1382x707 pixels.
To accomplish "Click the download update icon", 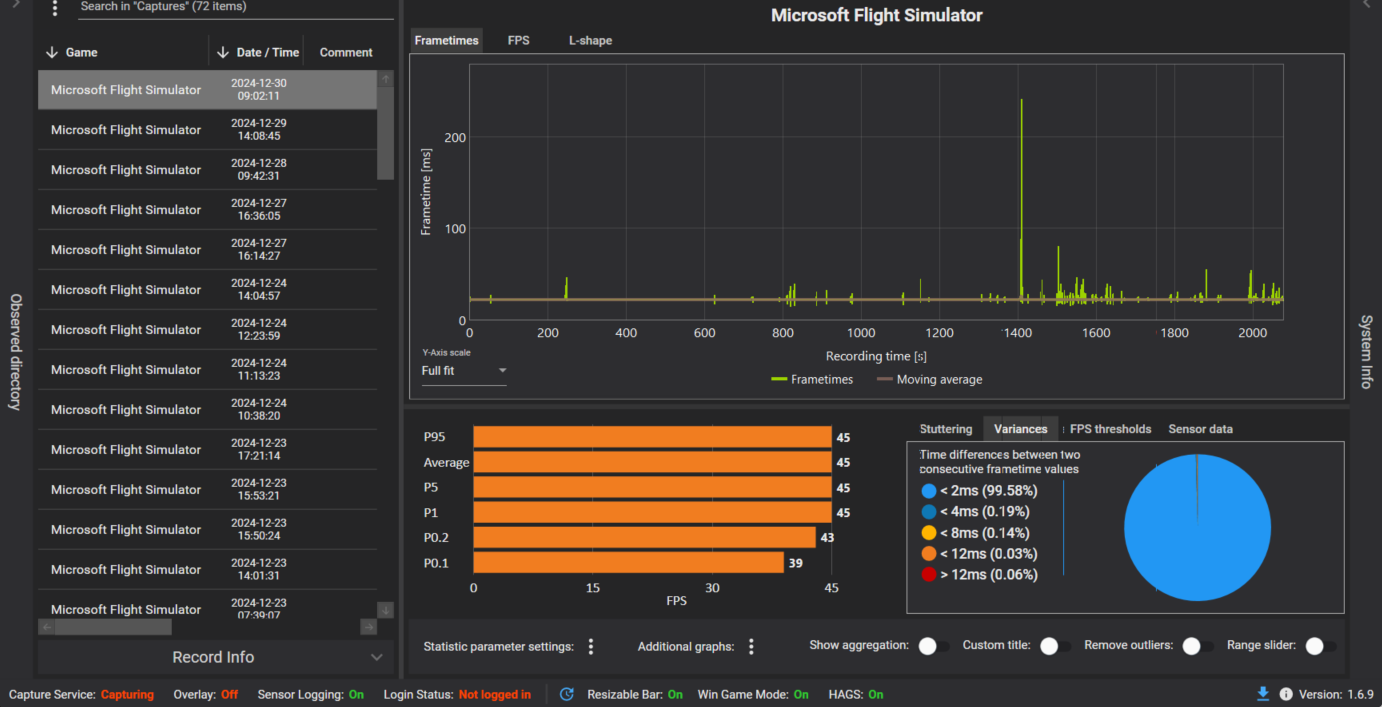I will [1264, 694].
